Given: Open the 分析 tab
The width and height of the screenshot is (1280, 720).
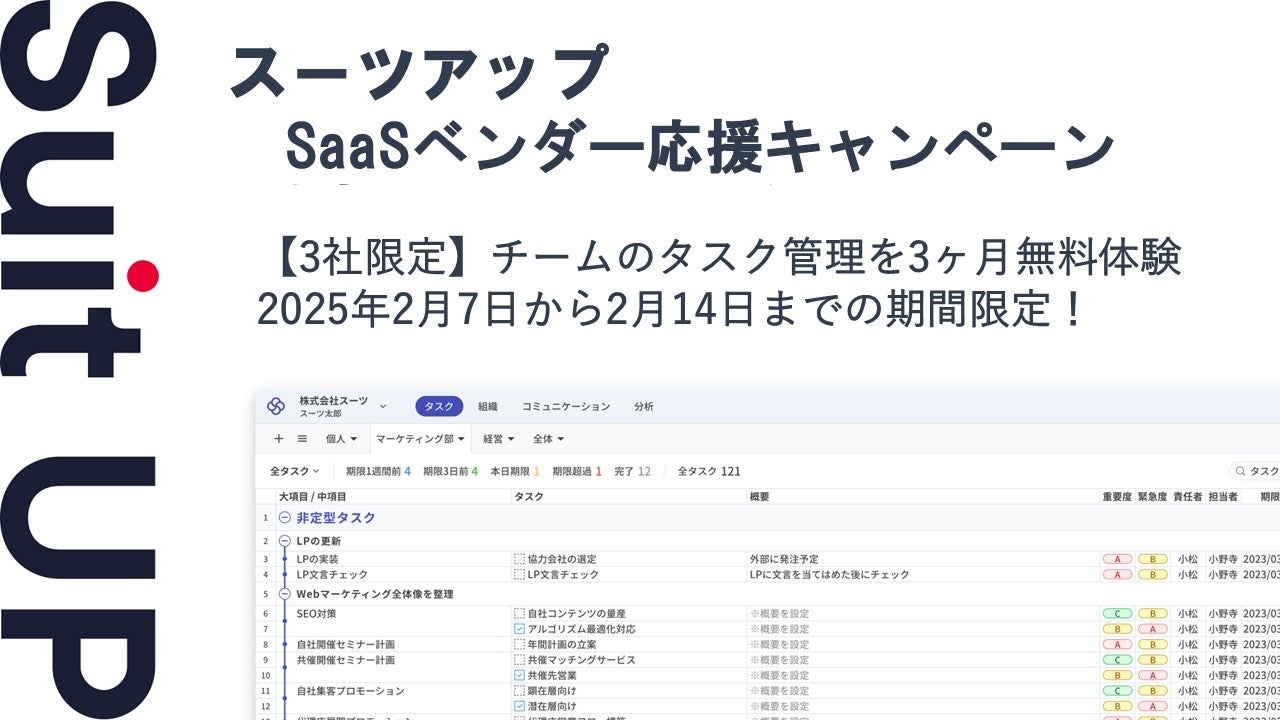Looking at the screenshot, I should (644, 406).
